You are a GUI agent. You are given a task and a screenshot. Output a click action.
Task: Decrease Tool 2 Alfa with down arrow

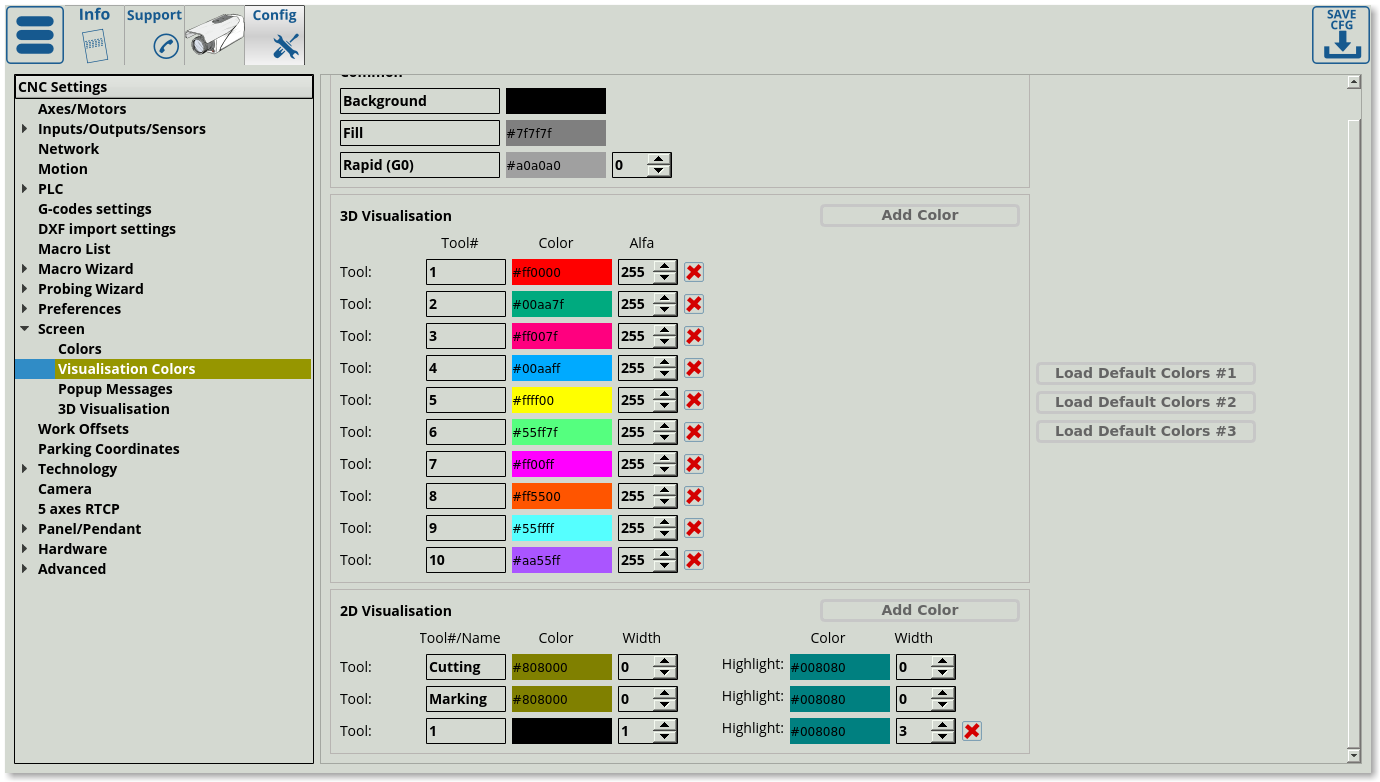[x=664, y=310]
